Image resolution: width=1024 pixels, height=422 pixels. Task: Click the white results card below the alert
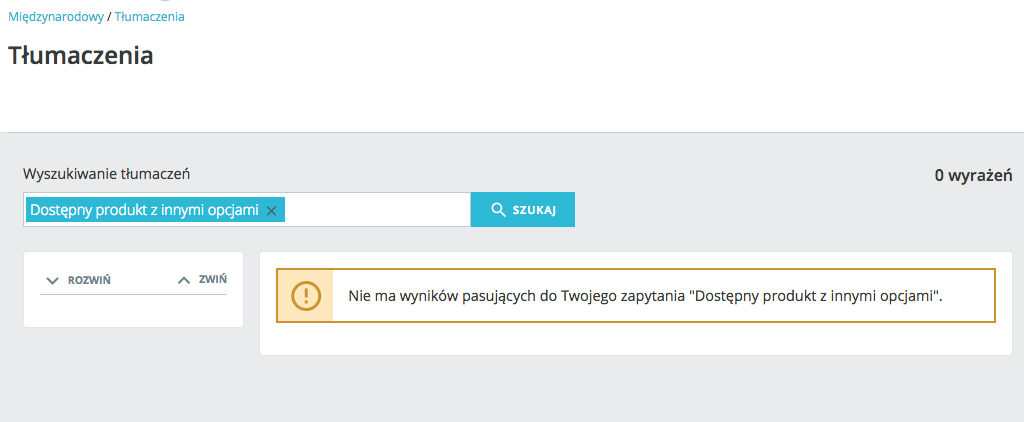pyautogui.click(x=635, y=339)
